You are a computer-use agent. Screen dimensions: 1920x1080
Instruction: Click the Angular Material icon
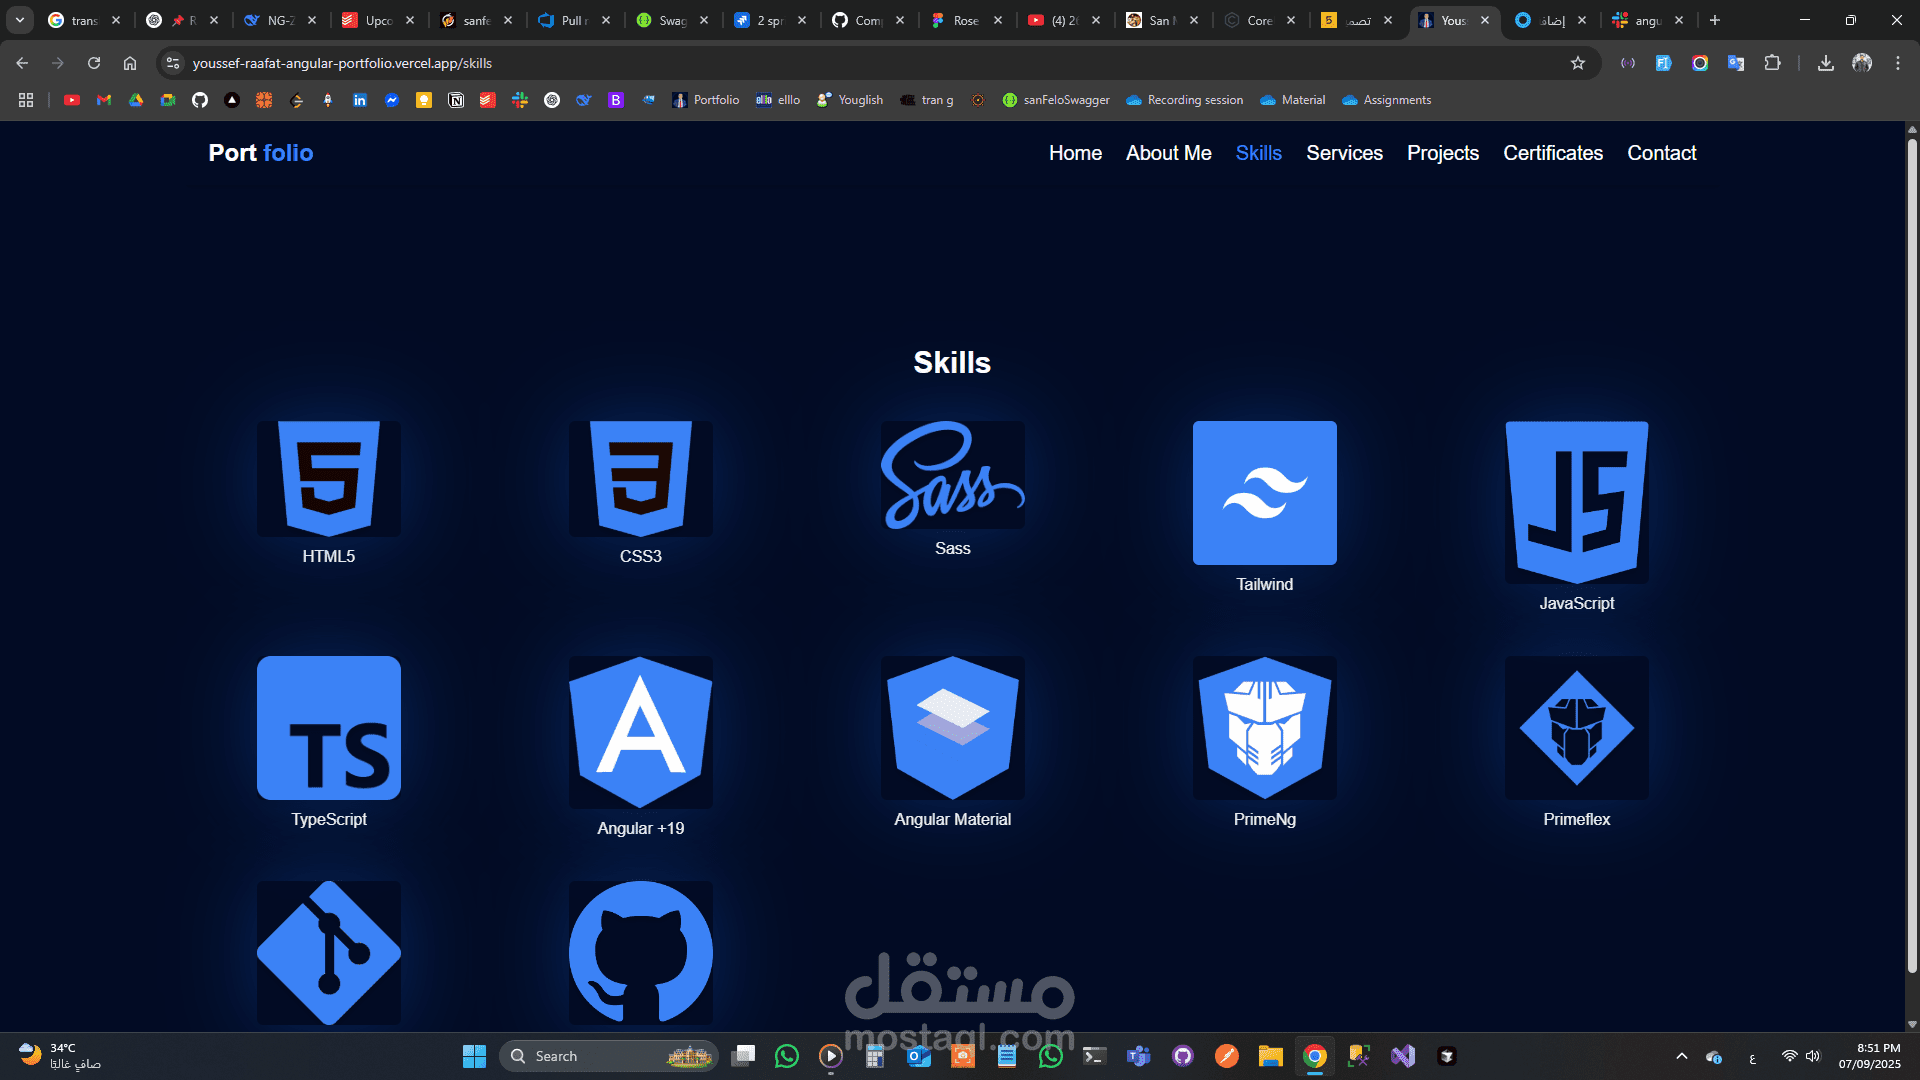(953, 728)
